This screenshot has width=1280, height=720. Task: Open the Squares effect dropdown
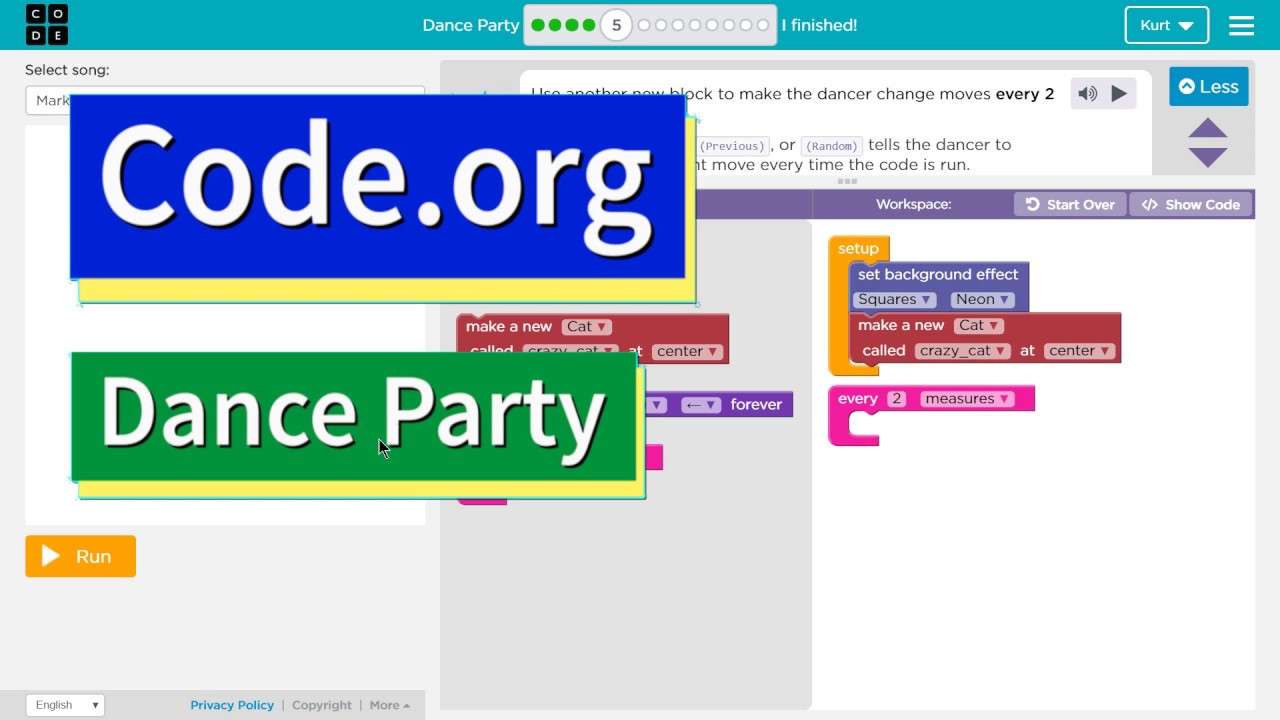coord(894,299)
